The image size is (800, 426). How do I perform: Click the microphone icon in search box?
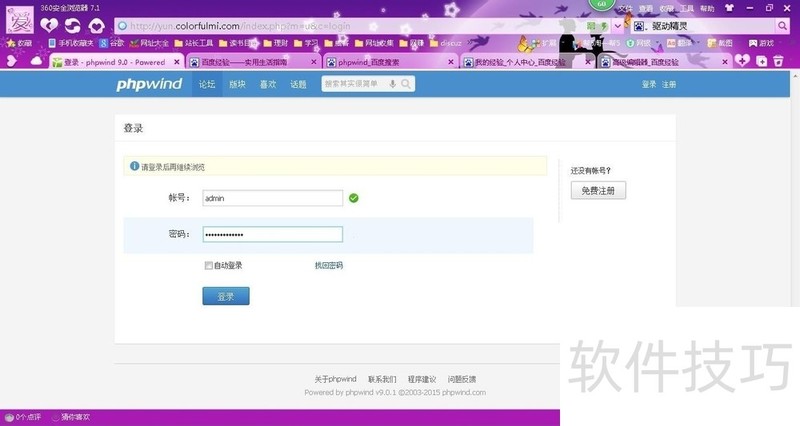405,85
